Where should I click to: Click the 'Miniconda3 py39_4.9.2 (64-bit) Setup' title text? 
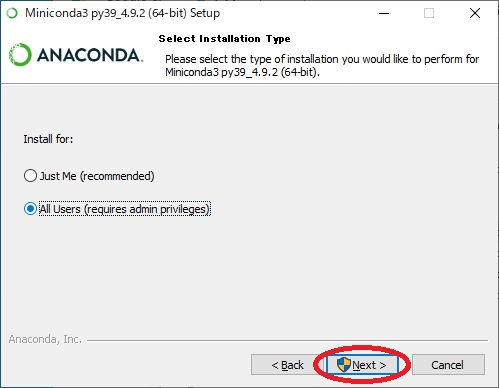coord(123,13)
